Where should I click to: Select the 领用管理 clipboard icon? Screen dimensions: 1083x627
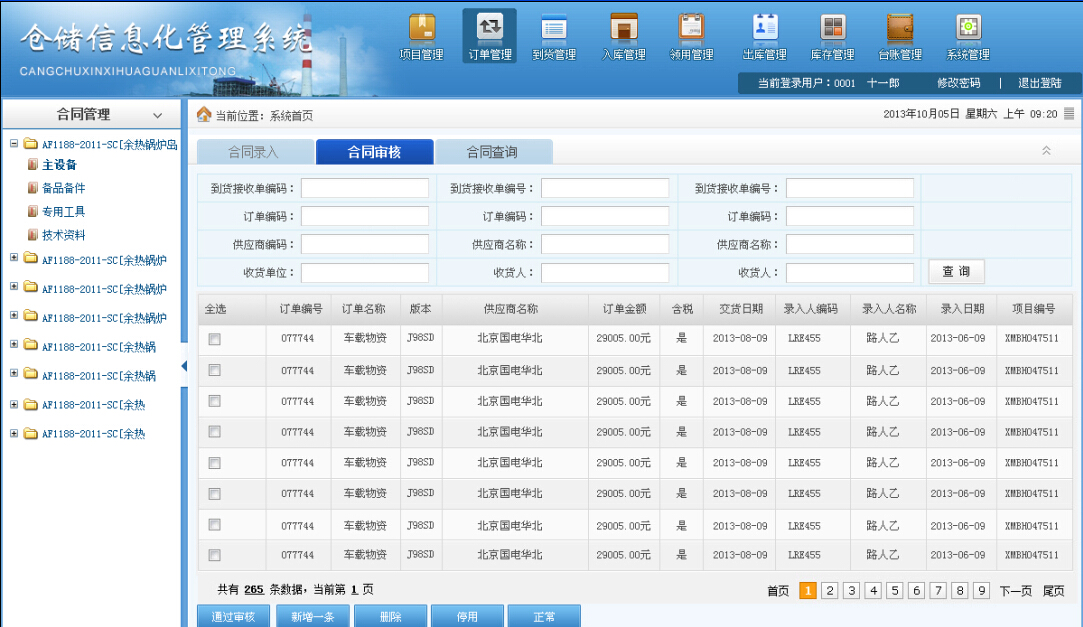(690, 28)
